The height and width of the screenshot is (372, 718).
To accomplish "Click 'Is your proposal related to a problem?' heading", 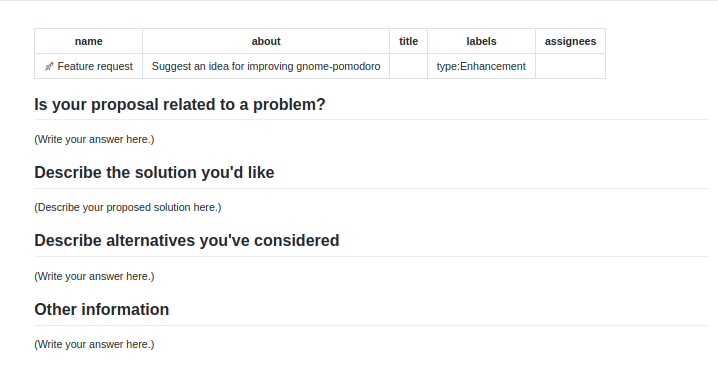I will coord(180,104).
